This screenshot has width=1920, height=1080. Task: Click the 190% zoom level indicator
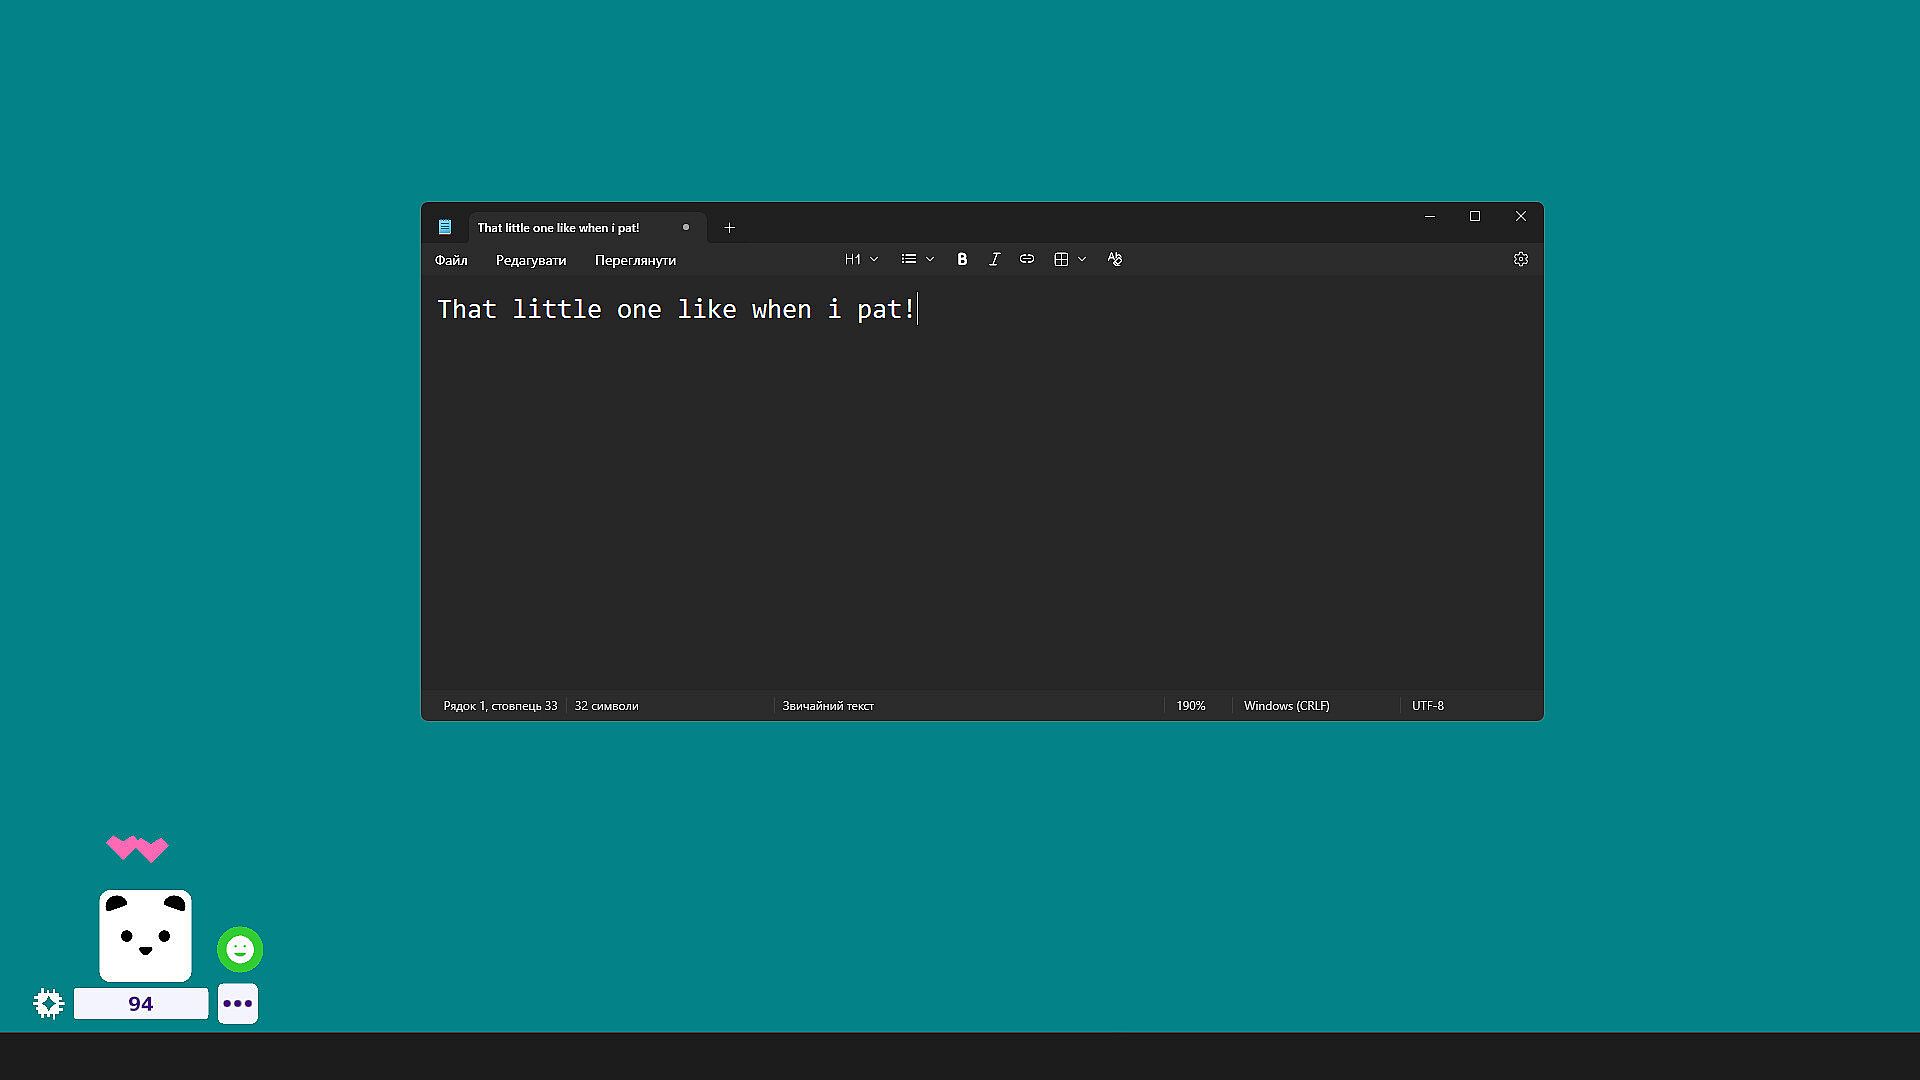tap(1190, 706)
